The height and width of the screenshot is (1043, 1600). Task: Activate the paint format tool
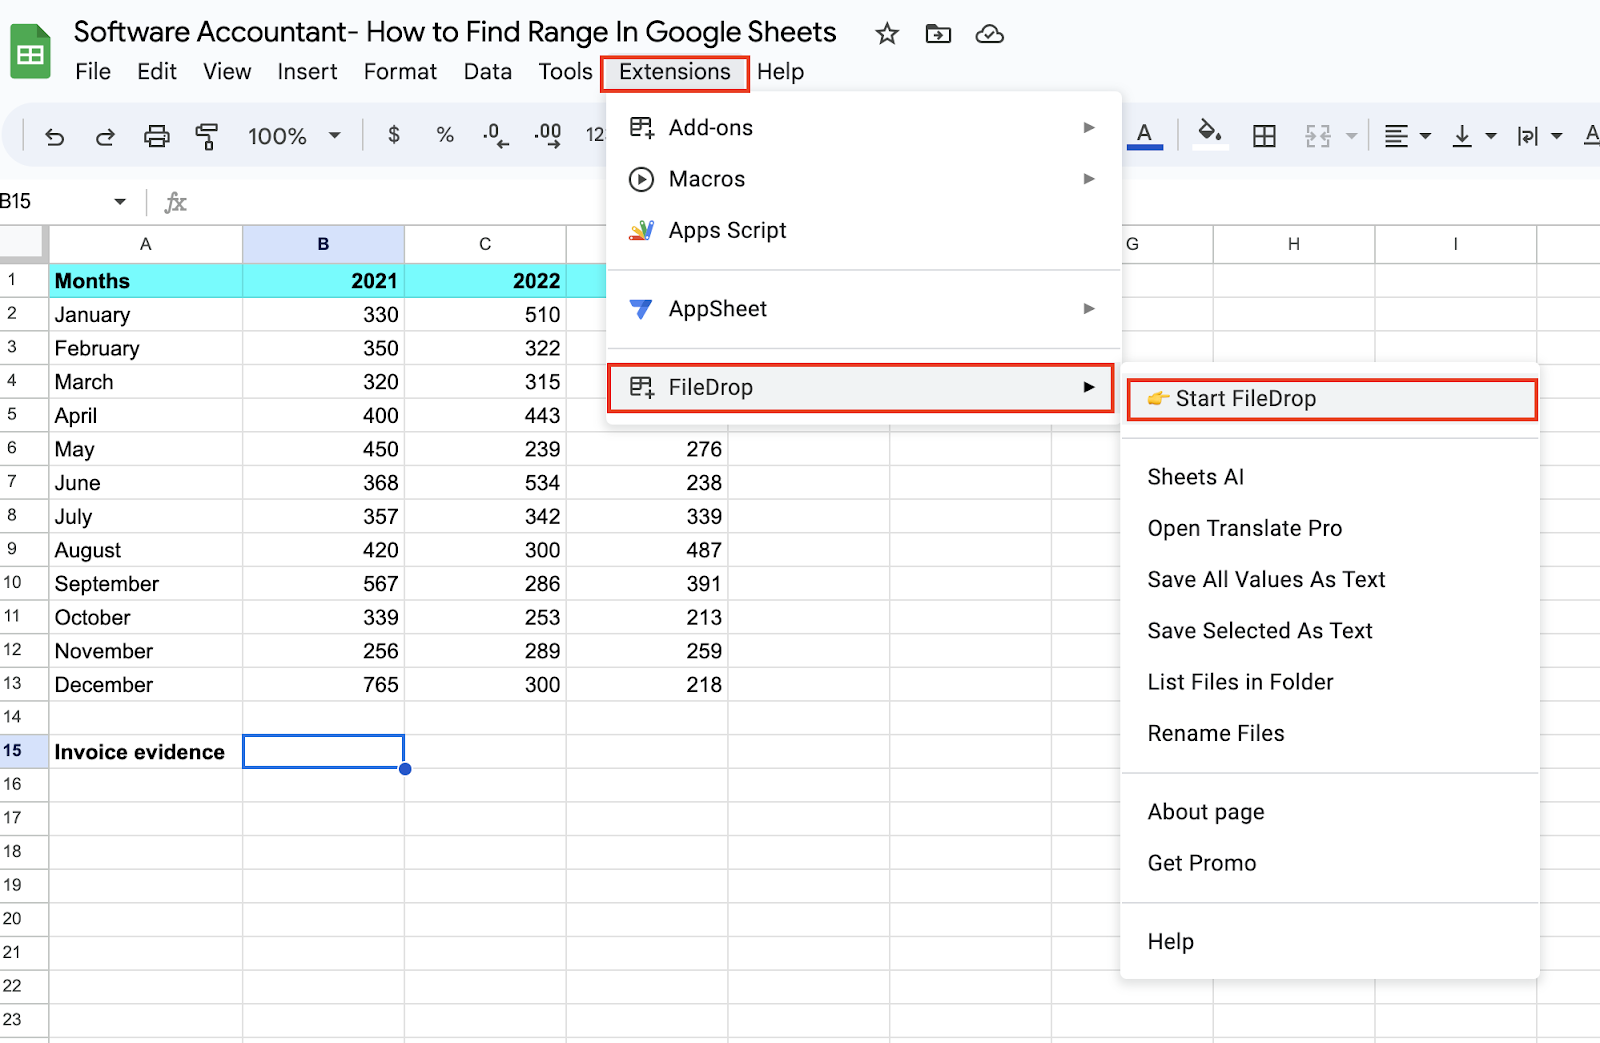tap(207, 136)
